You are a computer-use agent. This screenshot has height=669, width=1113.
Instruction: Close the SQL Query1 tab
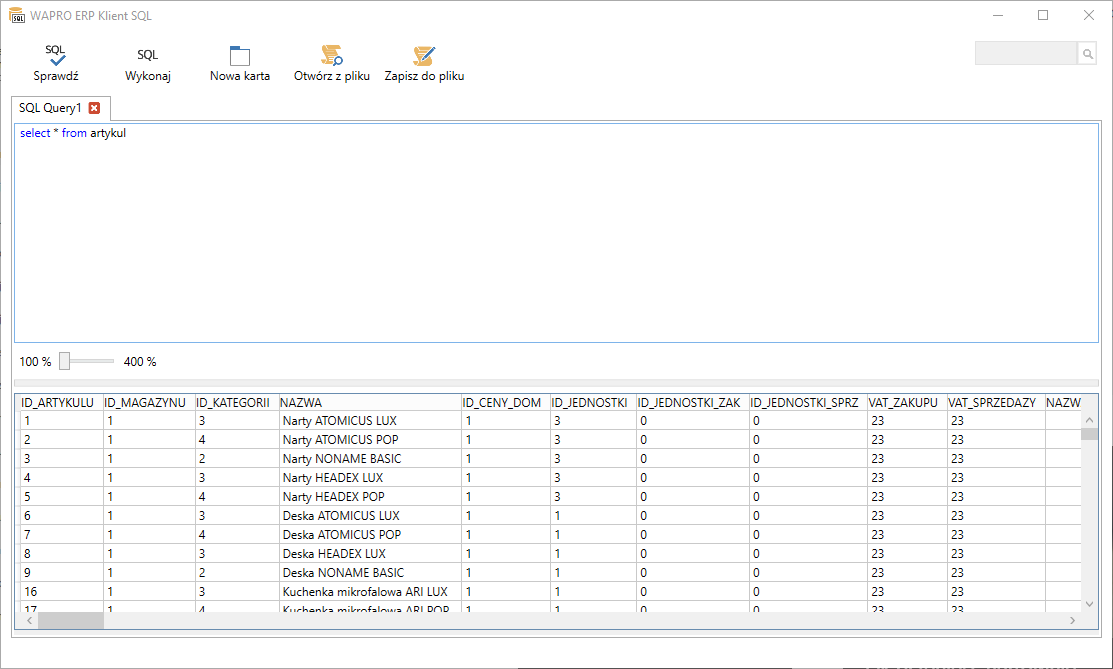pyautogui.click(x=94, y=108)
